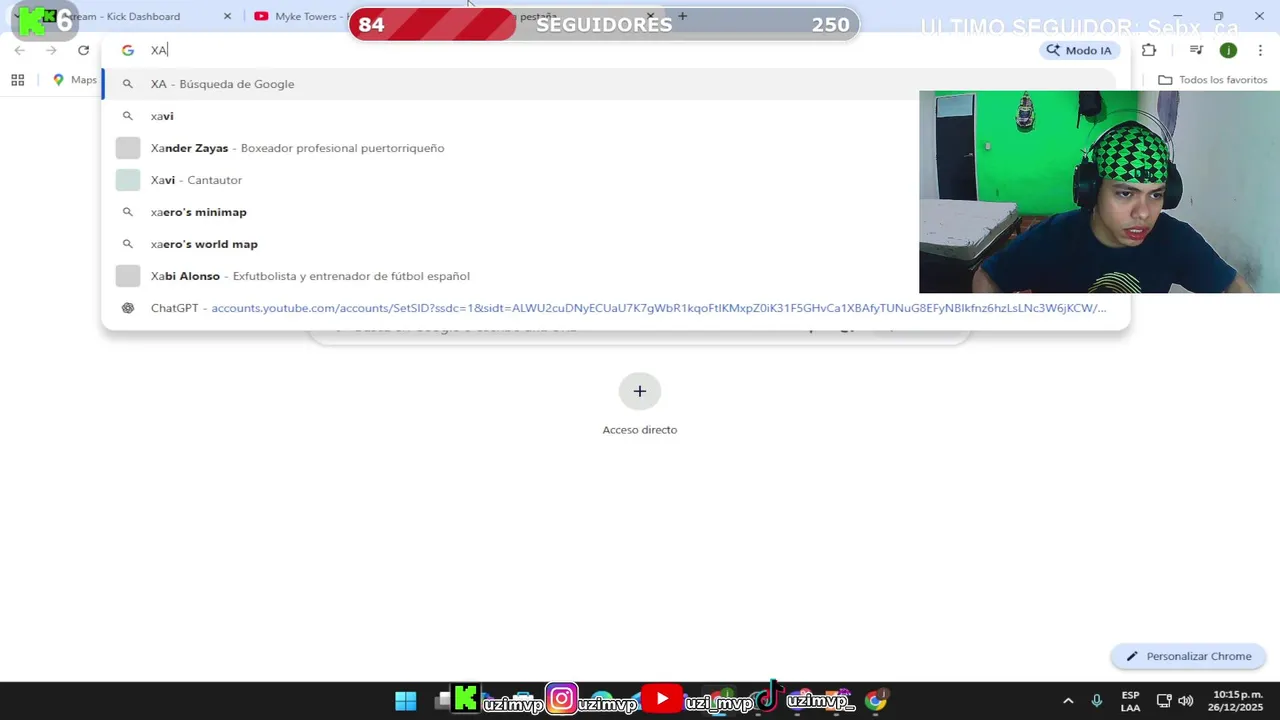
Task: Open a new tab with the plus button
Action: tap(682, 16)
